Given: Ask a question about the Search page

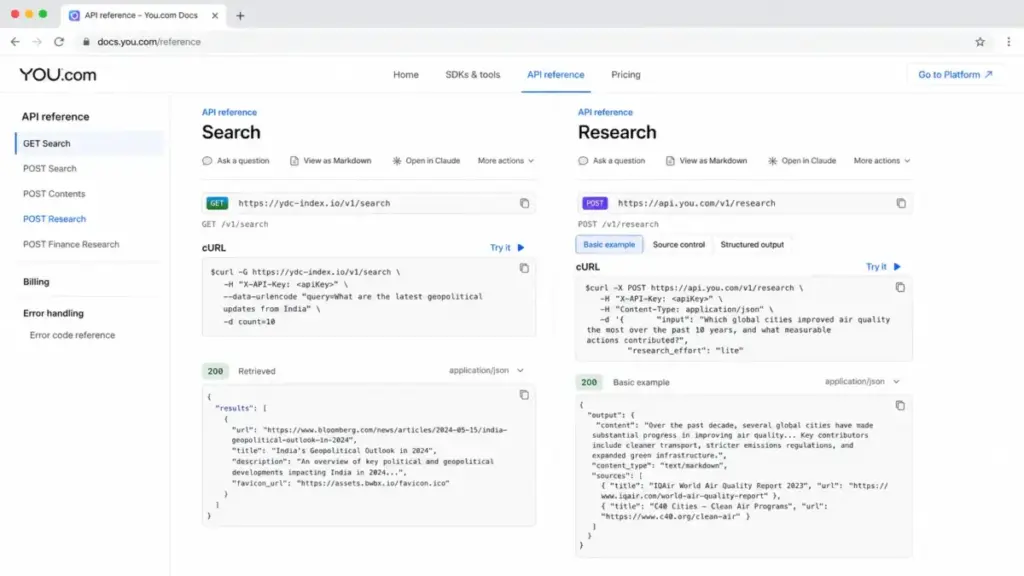Looking at the screenshot, I should (236, 161).
